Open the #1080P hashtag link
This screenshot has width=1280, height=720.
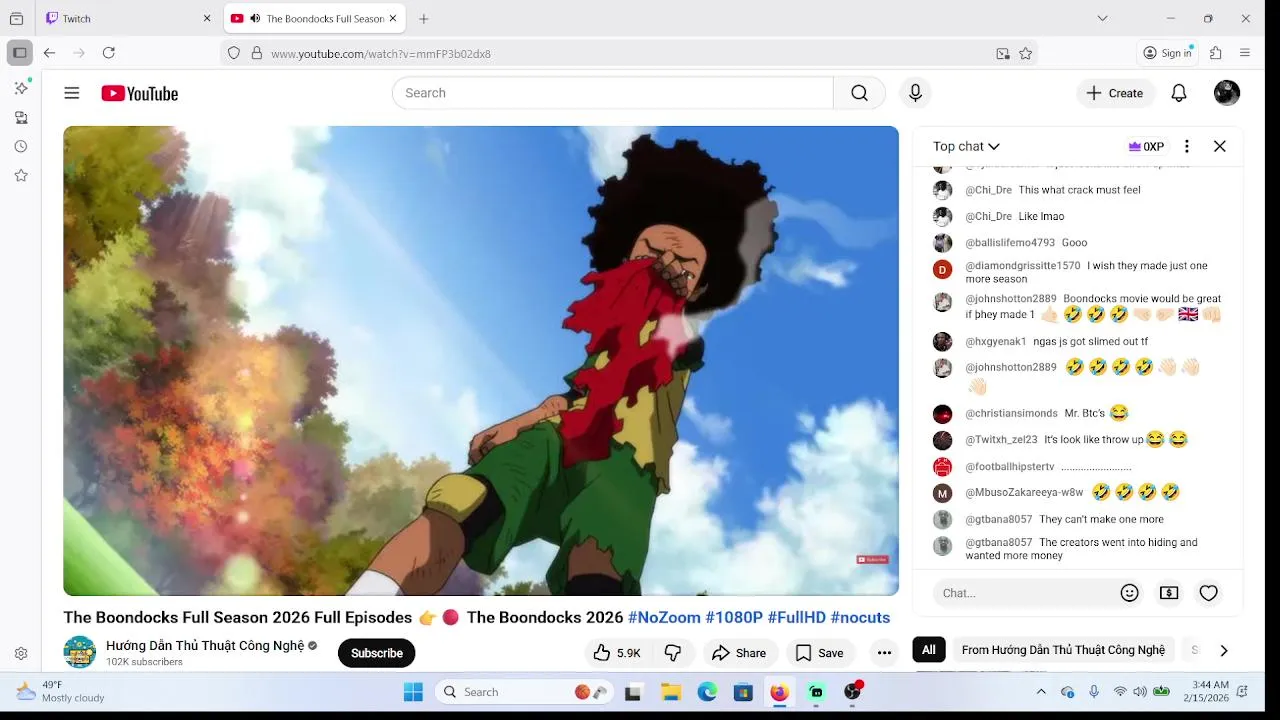click(734, 617)
